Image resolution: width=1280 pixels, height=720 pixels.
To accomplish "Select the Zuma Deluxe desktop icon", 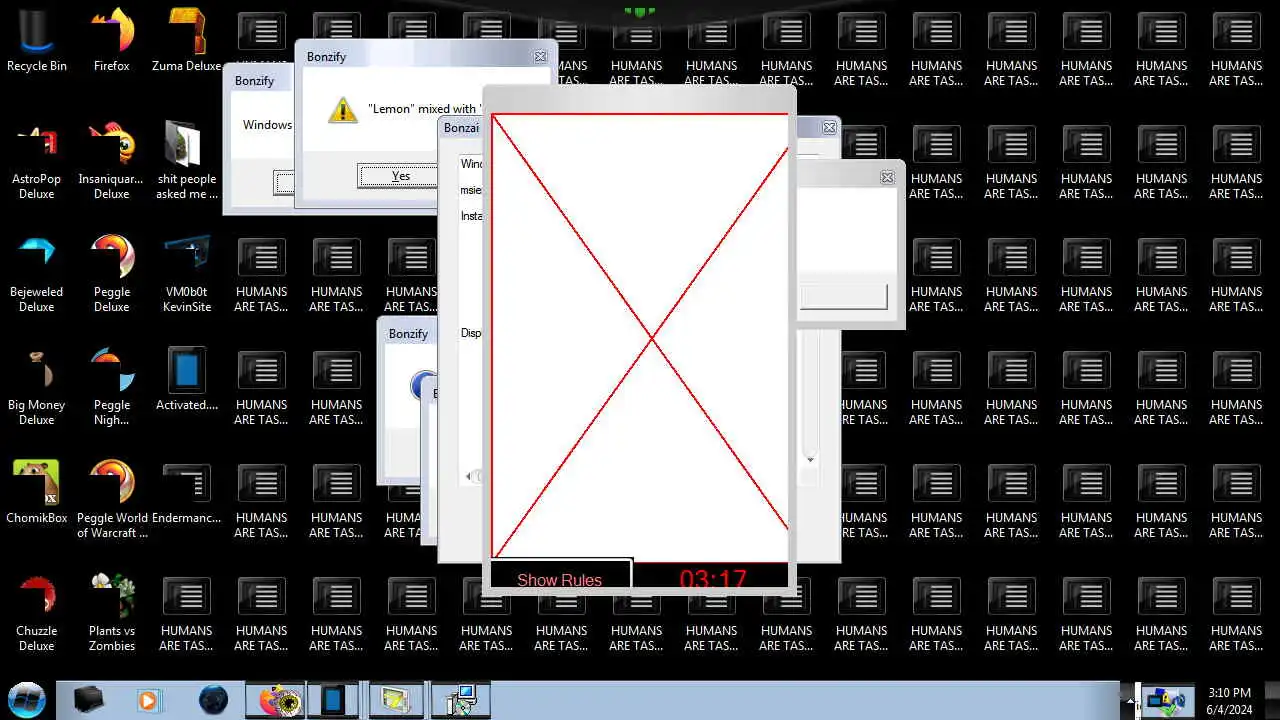I will click(x=187, y=40).
